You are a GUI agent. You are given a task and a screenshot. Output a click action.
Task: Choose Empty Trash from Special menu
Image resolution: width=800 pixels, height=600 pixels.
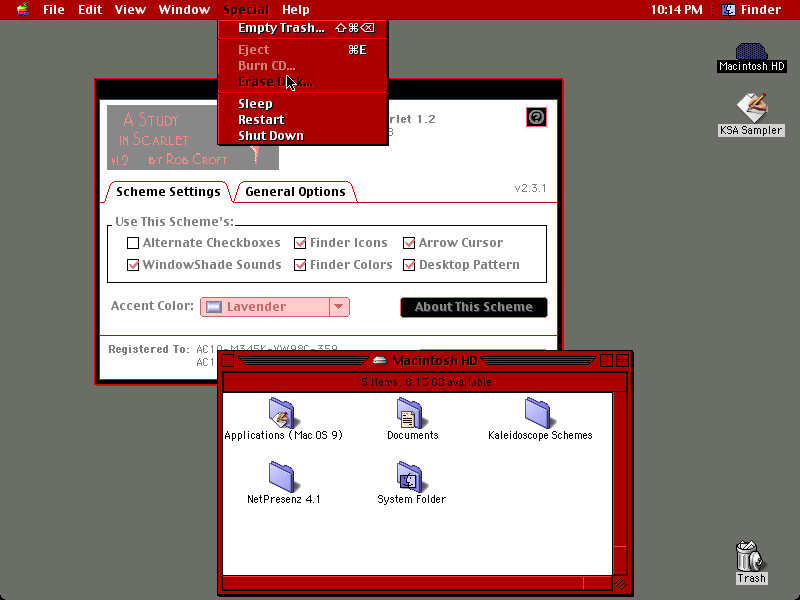coord(303,28)
